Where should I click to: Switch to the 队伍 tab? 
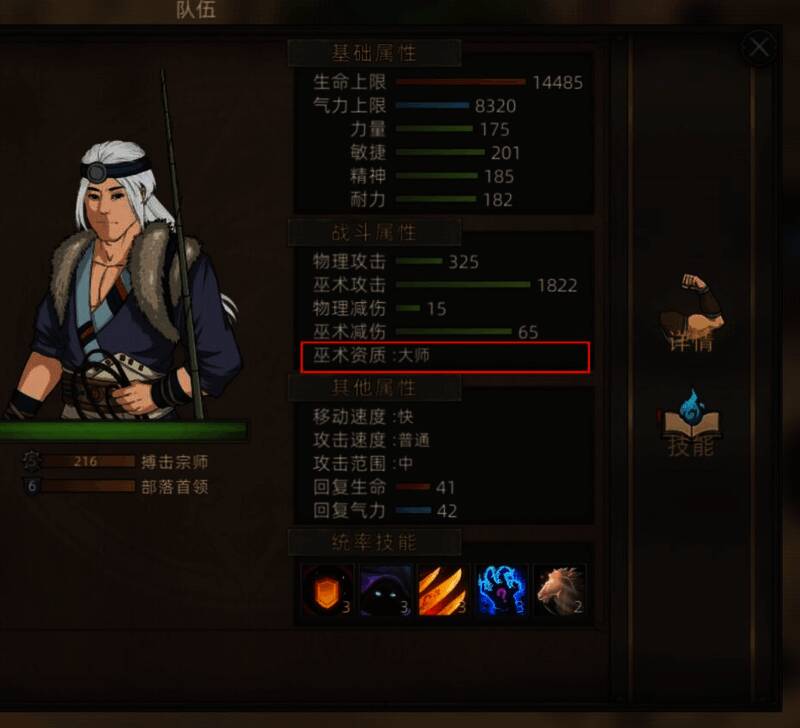196,9
